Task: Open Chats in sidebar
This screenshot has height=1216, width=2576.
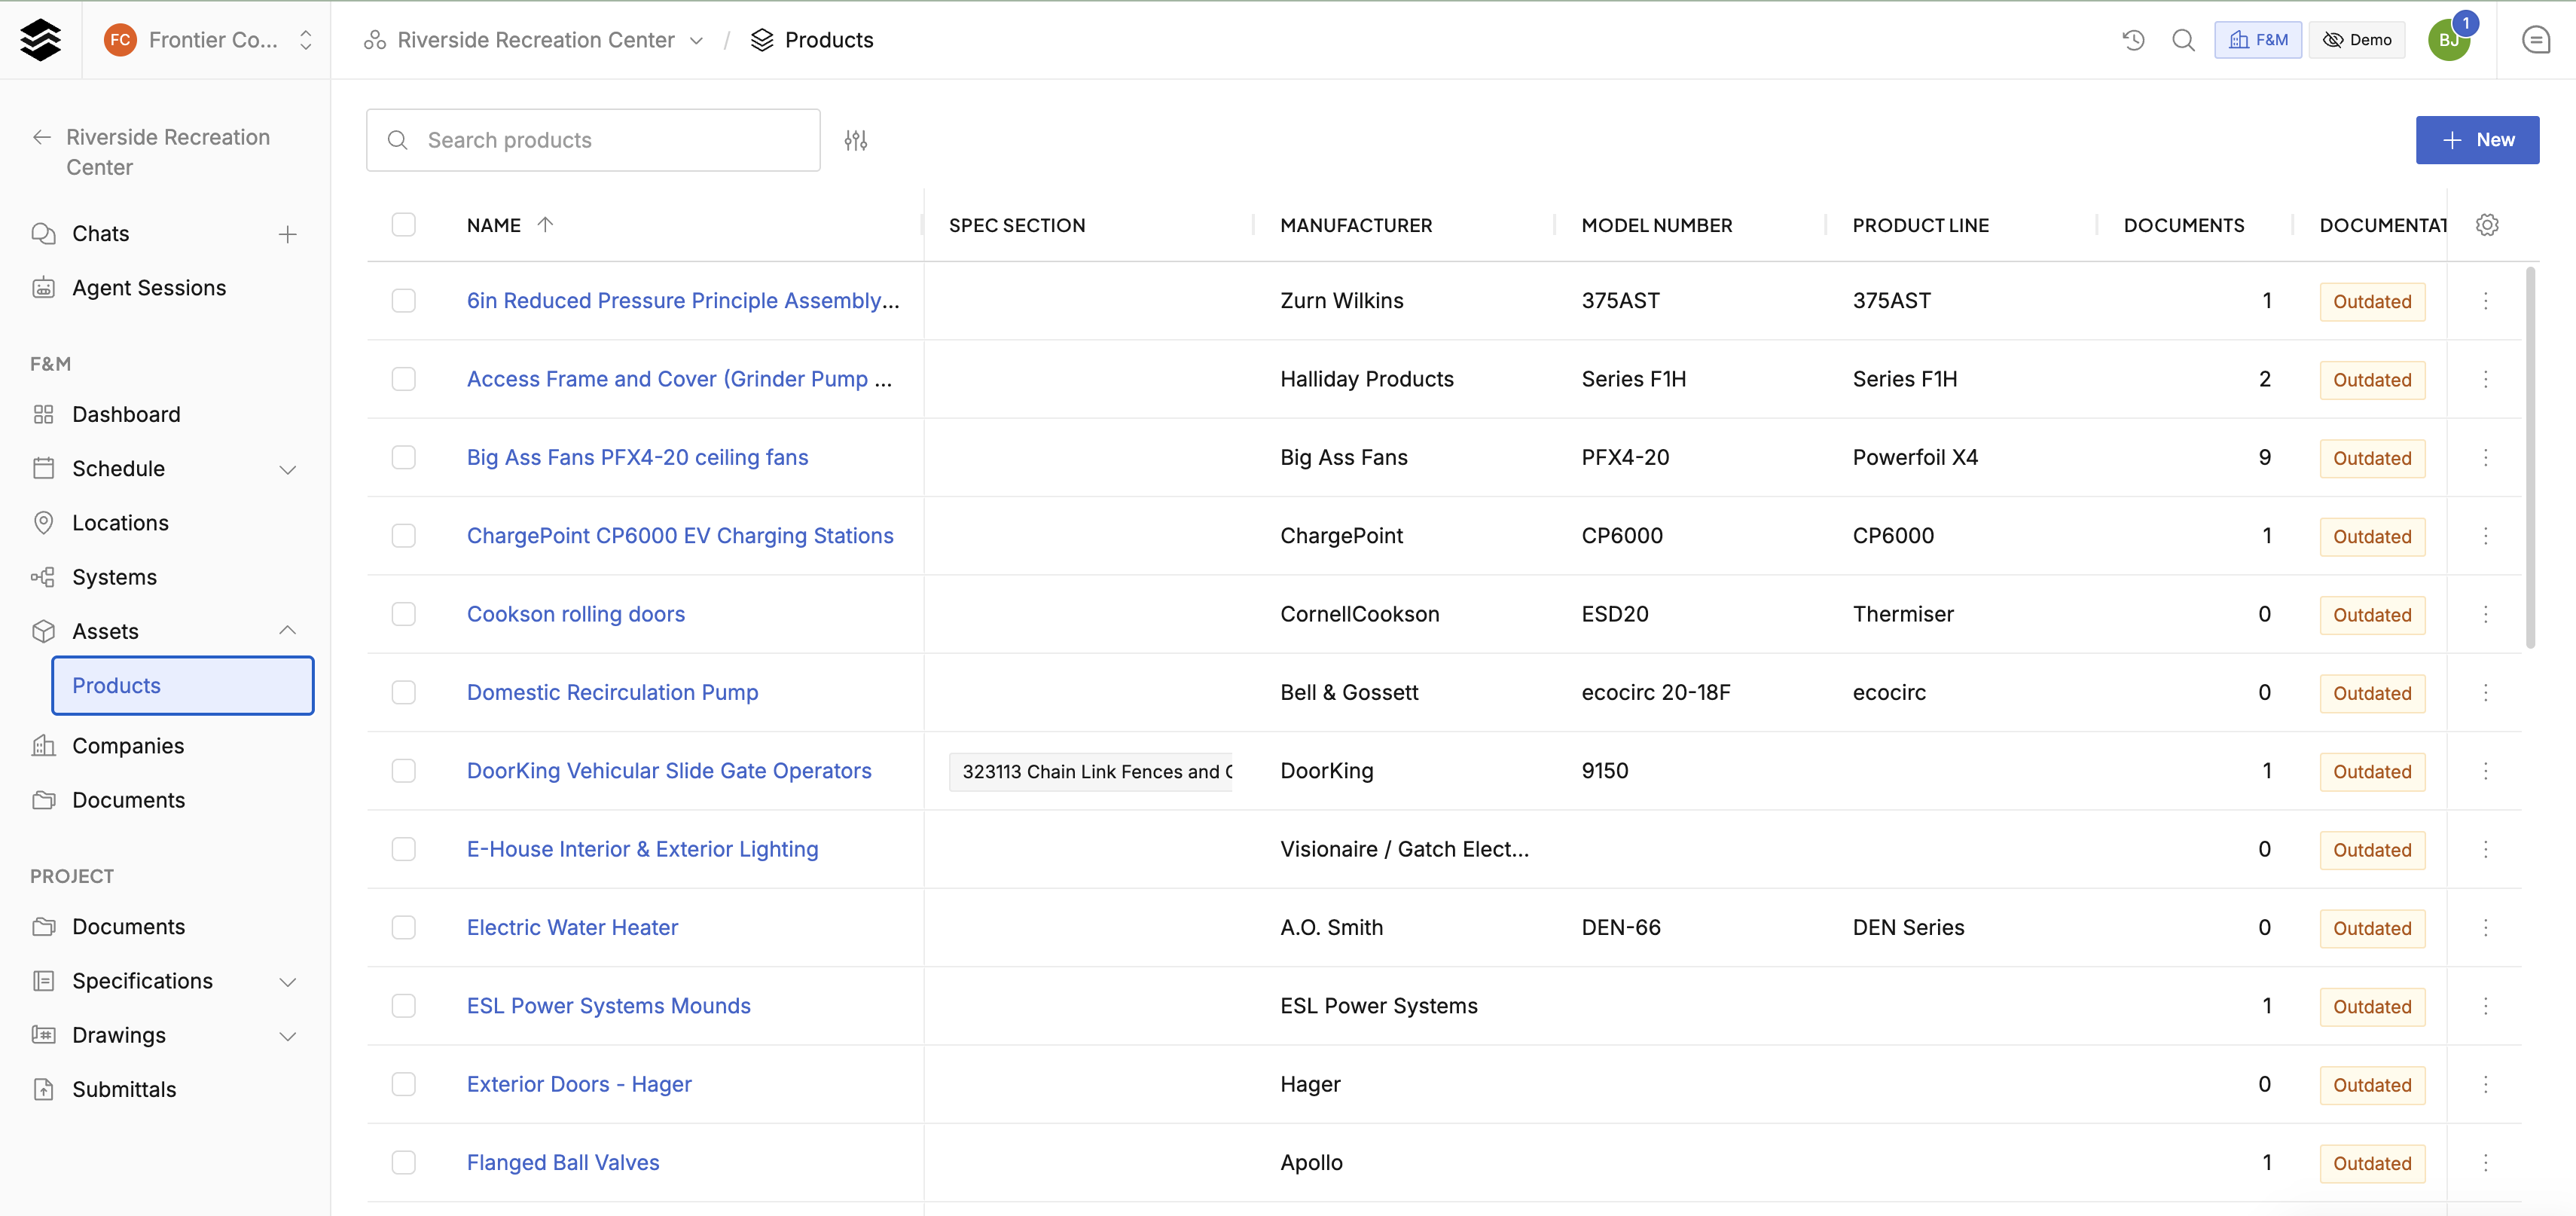Action: (100, 234)
